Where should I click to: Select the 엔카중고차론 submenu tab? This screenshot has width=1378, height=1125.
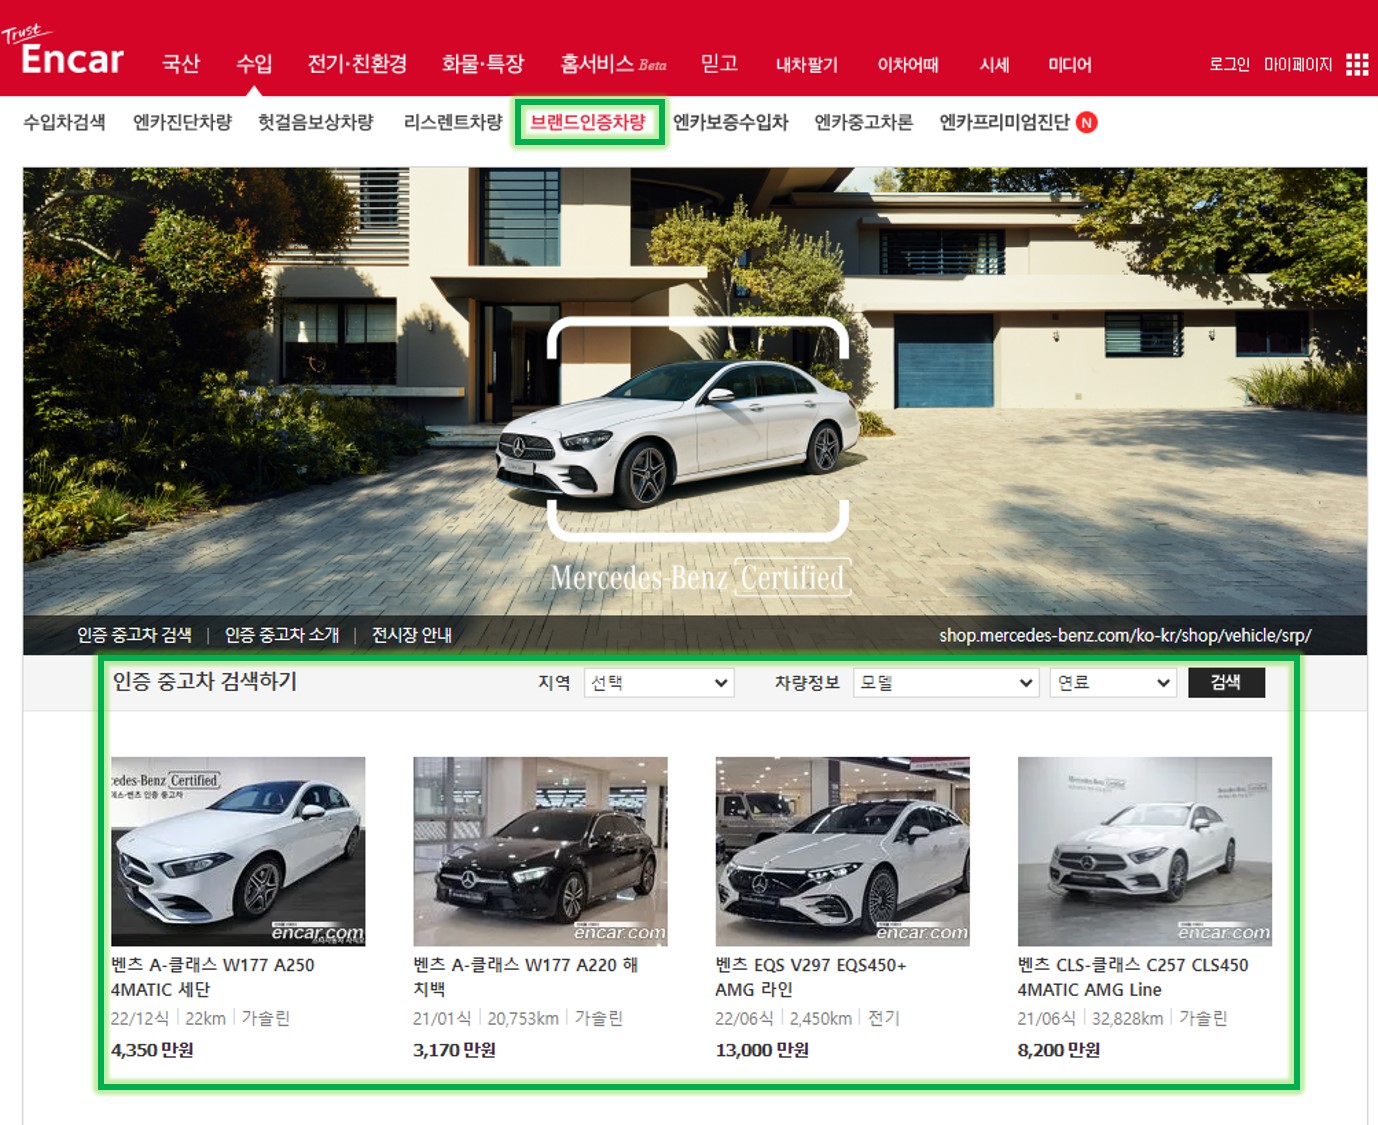click(x=863, y=122)
